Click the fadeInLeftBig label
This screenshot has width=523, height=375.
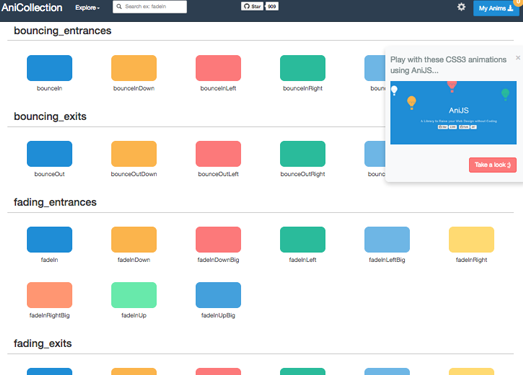coord(387,260)
